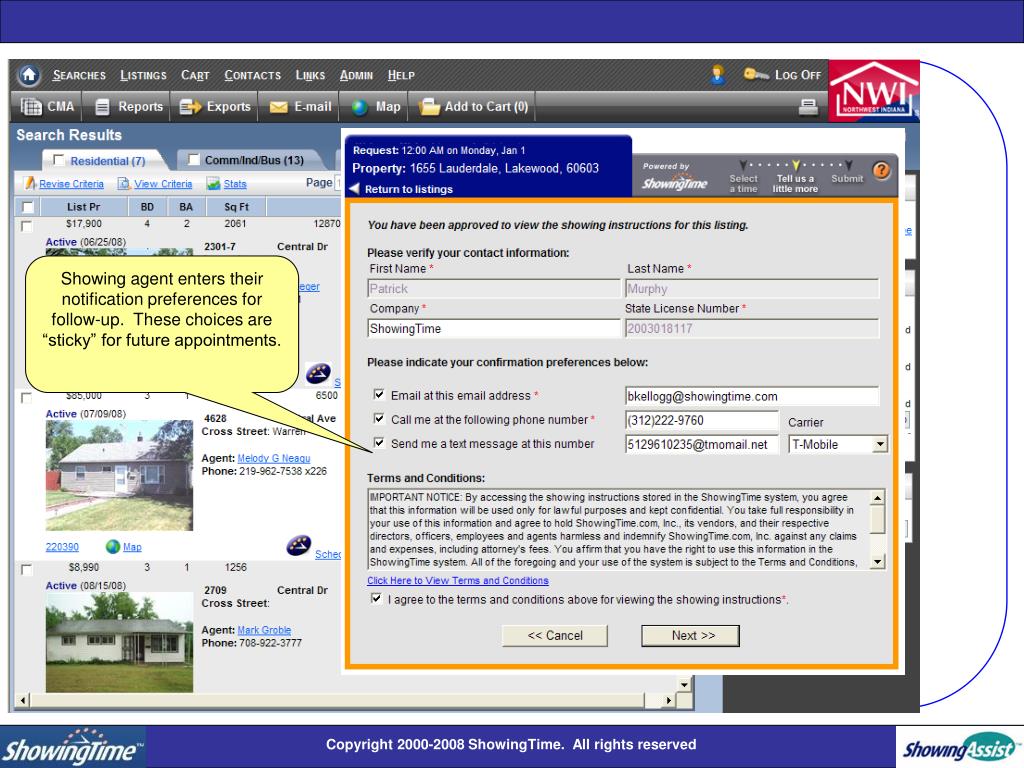The image size is (1024, 768).
Task: Uncheck Call me at the following phone number
Action: [379, 418]
